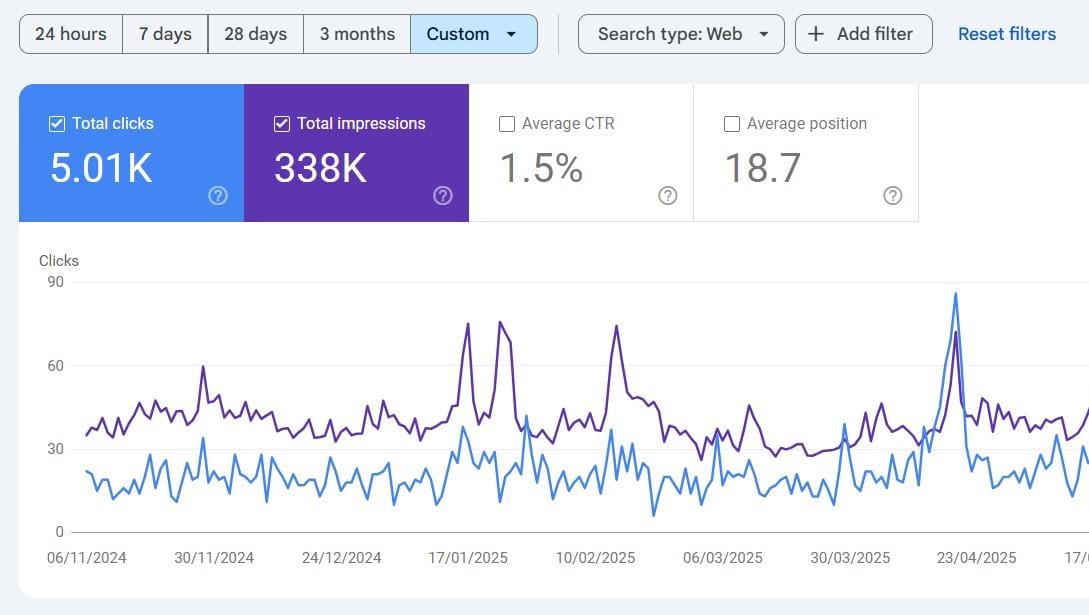Viewport: 1089px width, 615px height.
Task: Click the plus icon in Add filter
Action: [816, 34]
